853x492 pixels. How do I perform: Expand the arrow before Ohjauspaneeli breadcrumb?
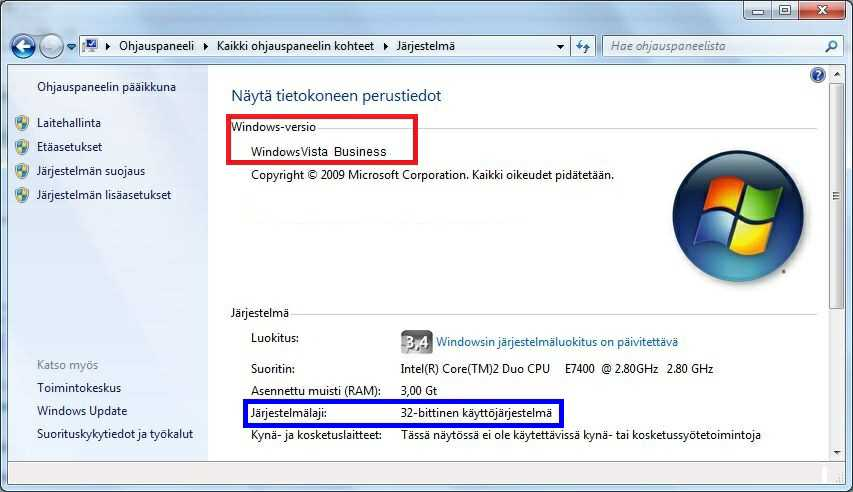click(108, 46)
